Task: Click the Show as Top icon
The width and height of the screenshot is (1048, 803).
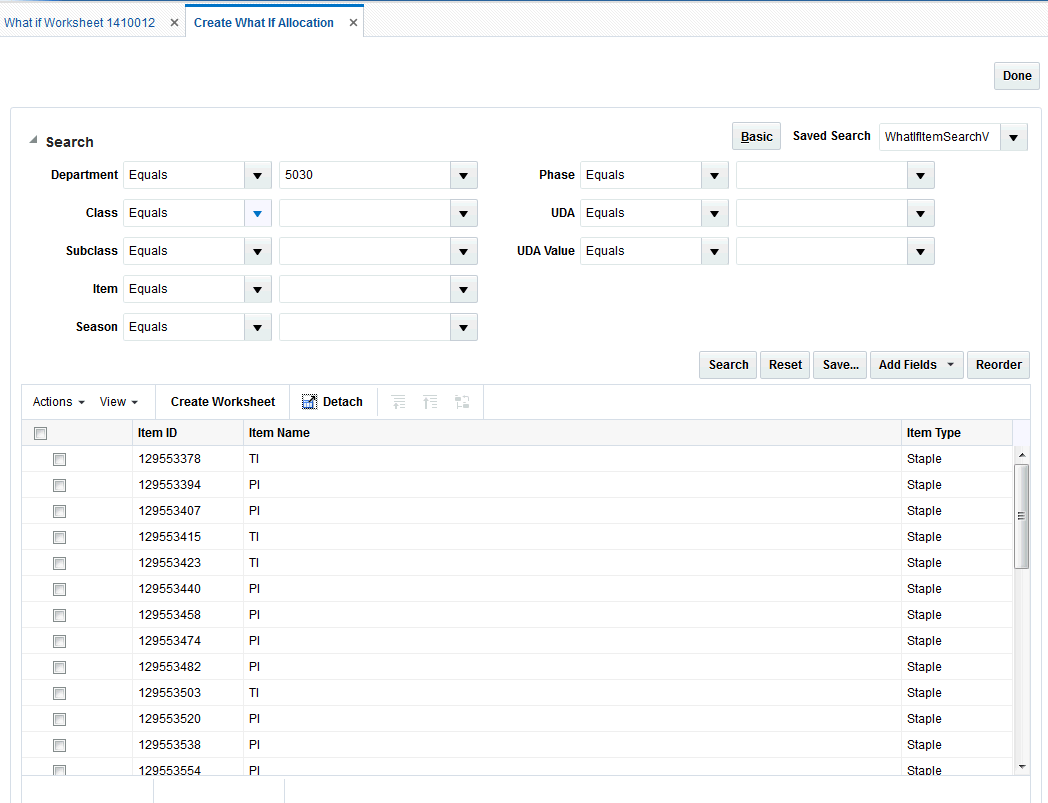Action: [x=462, y=401]
